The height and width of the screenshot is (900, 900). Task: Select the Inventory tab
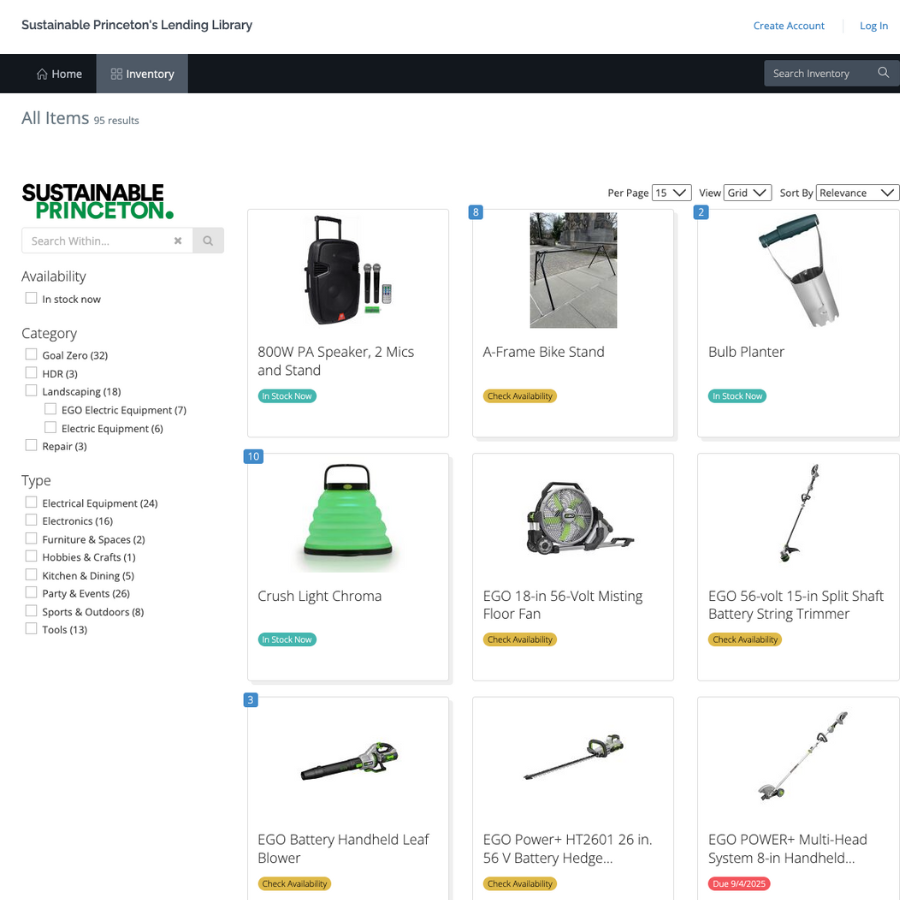[142, 74]
